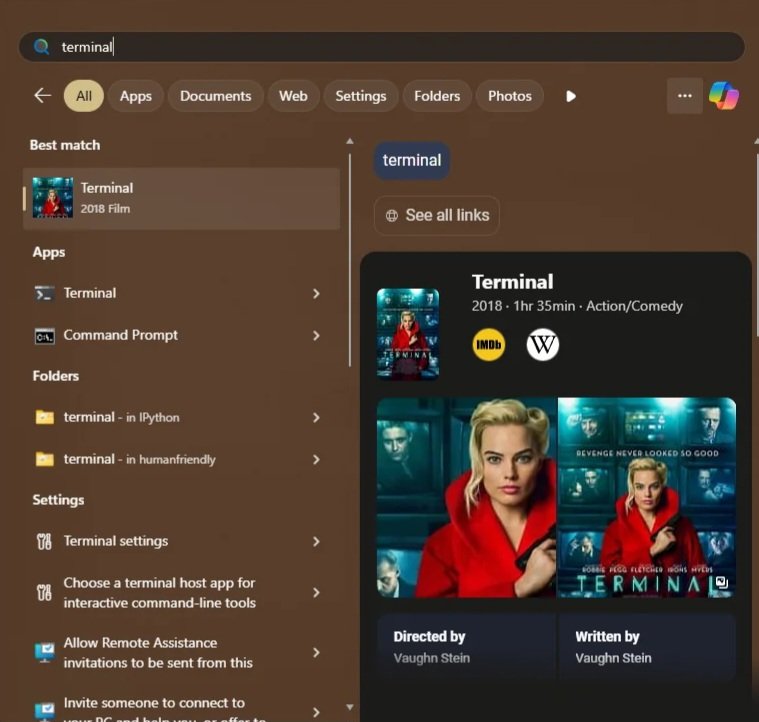Click the terminal search suggestion chip
The height and width of the screenshot is (722, 759).
point(412,160)
